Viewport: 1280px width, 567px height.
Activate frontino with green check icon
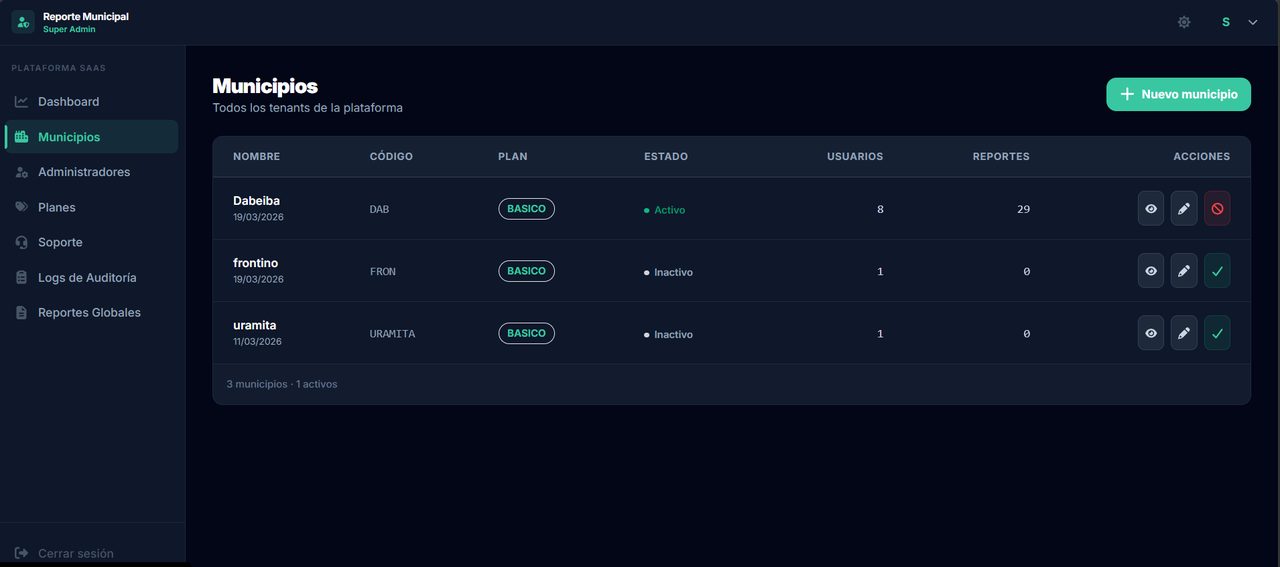coord(1217,271)
